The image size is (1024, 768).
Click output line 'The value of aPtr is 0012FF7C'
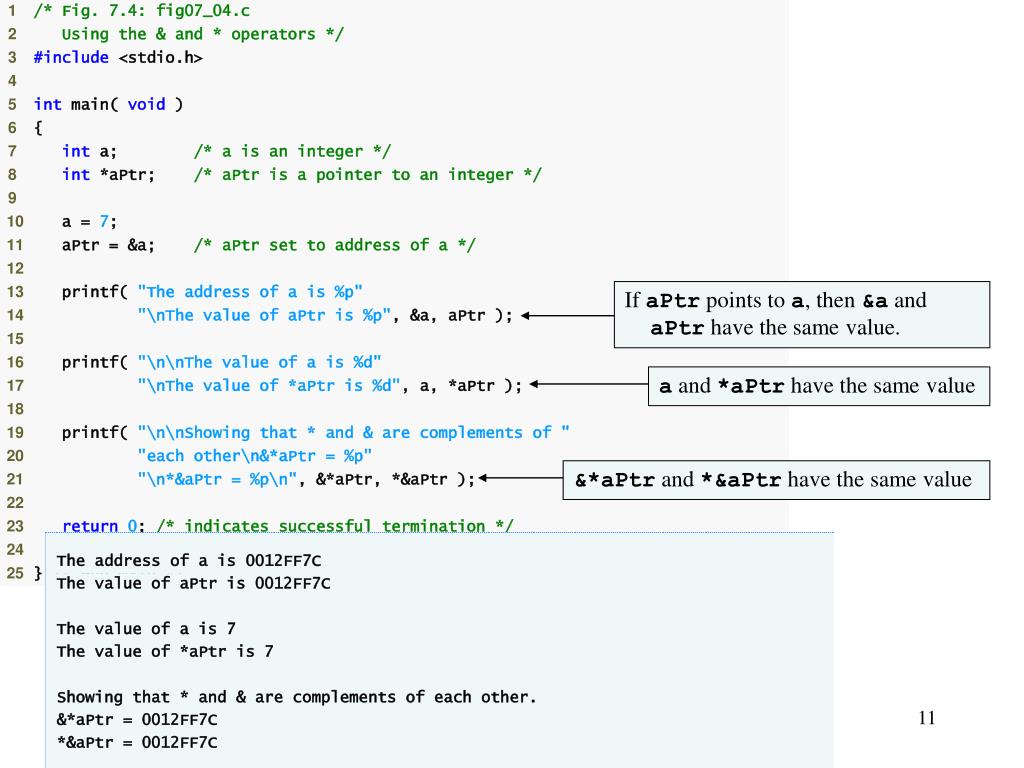(x=193, y=583)
